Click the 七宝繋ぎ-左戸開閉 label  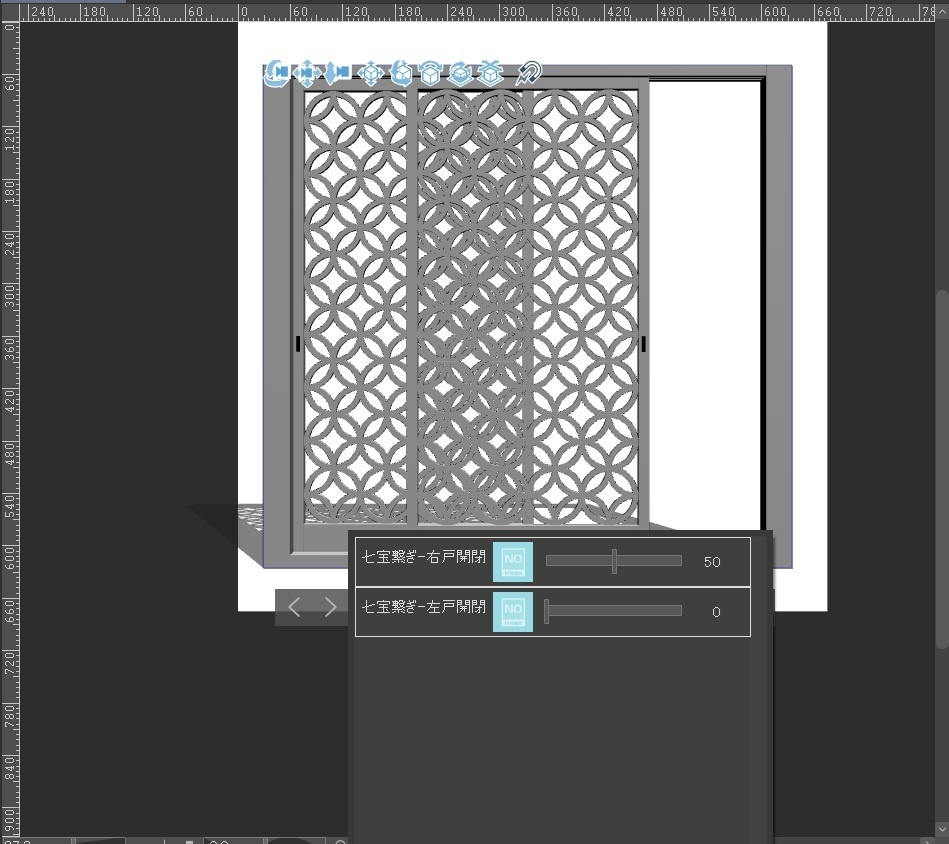click(424, 606)
